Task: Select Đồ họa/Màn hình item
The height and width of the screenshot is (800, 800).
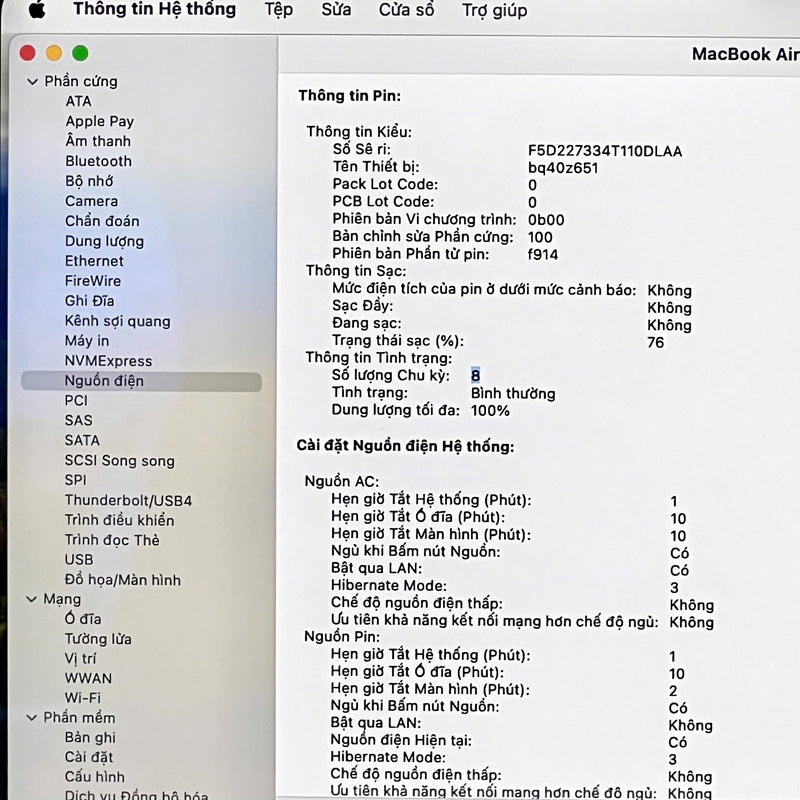Action: pyautogui.click(x=123, y=580)
